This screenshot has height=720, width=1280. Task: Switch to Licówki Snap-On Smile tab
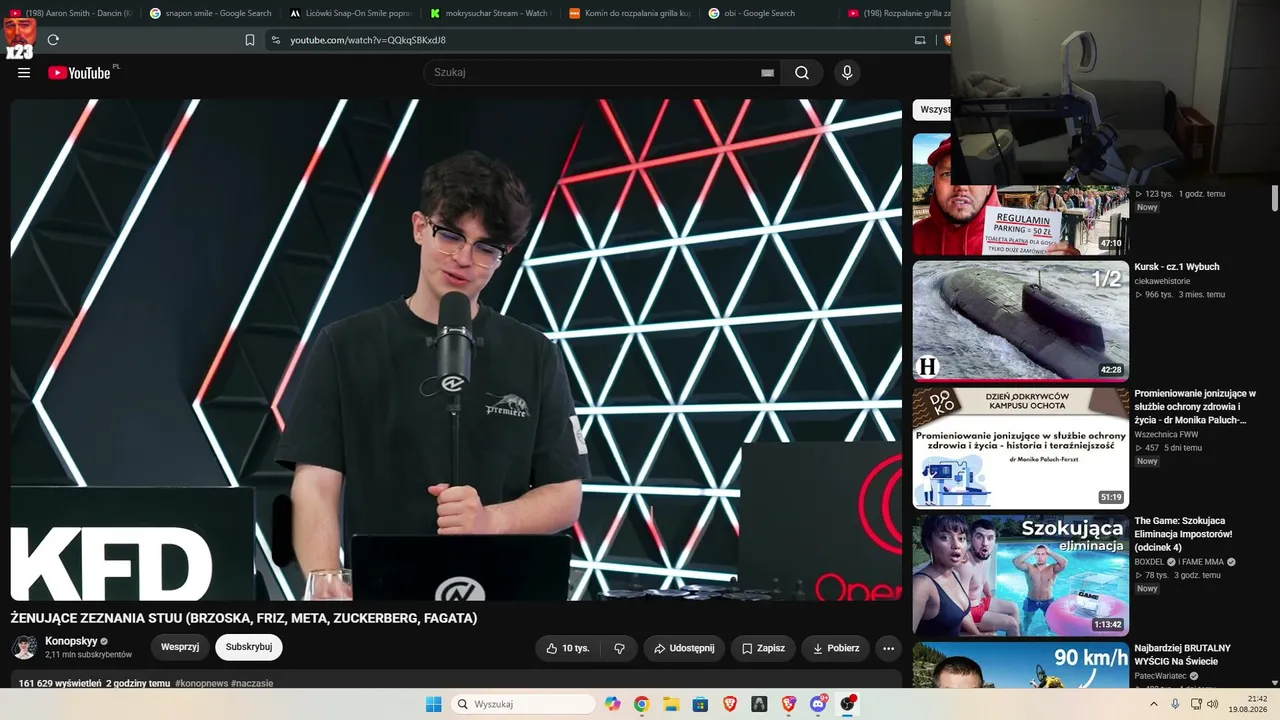350,13
